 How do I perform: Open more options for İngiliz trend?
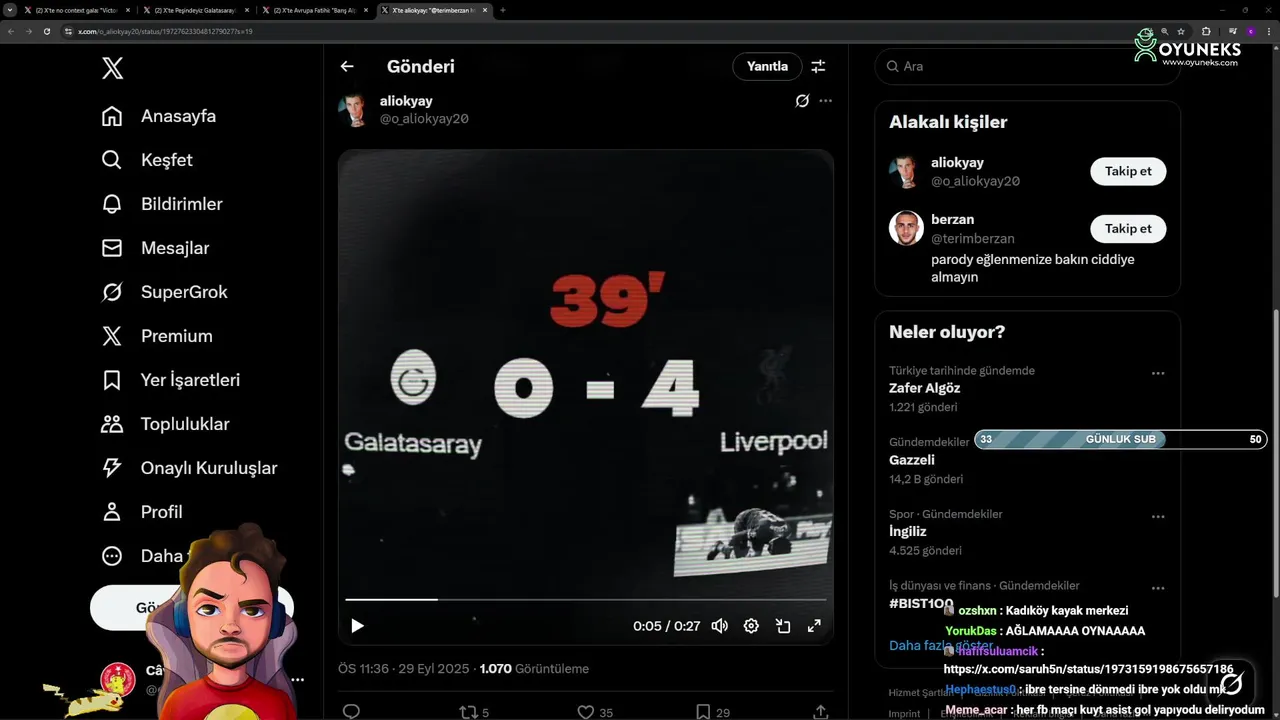pos(1158,517)
